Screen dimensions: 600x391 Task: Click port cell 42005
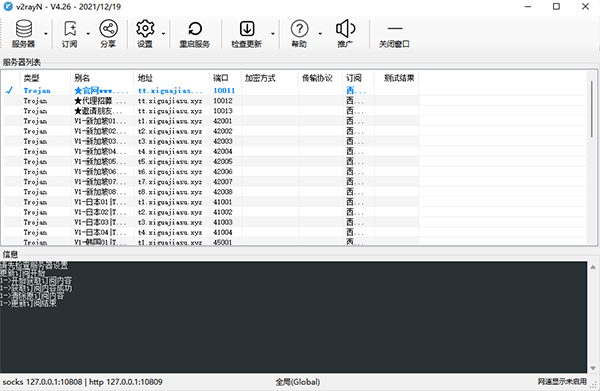point(223,161)
